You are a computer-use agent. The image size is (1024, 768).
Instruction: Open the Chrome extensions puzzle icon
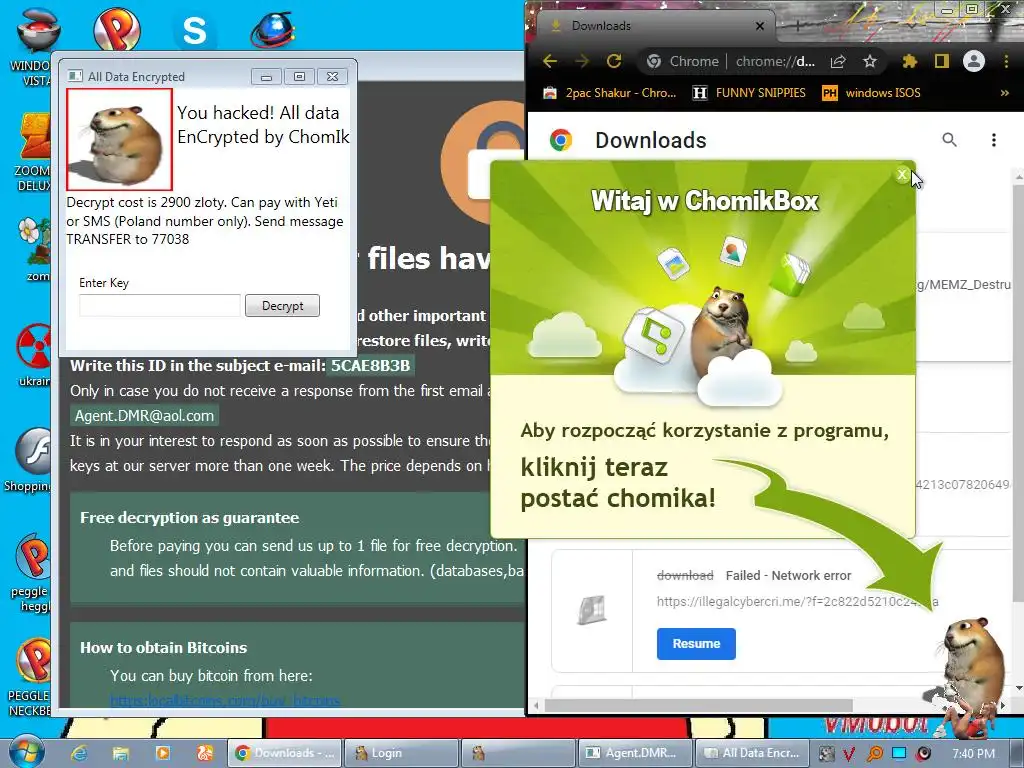(909, 61)
